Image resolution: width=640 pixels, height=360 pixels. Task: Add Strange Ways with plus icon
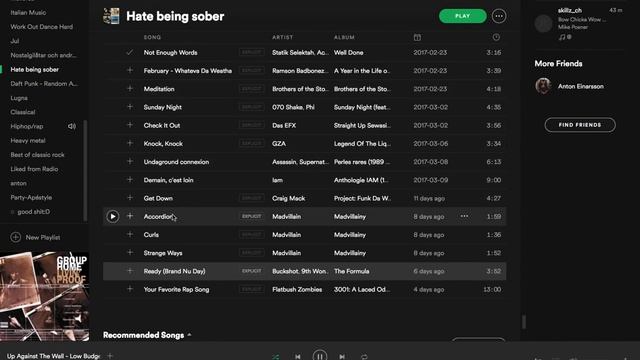[130, 253]
